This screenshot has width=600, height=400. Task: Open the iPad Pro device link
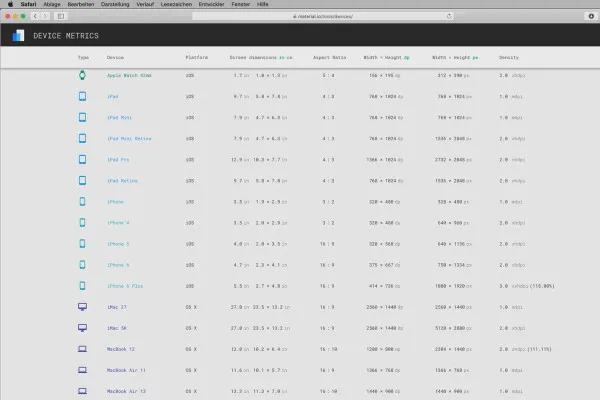(x=118, y=160)
